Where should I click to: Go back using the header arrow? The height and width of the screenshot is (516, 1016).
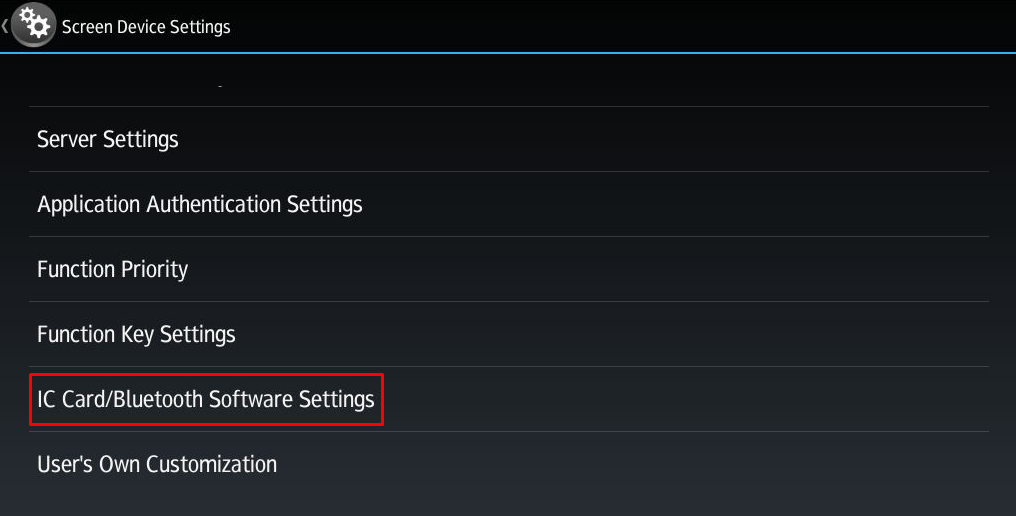[x=5, y=26]
